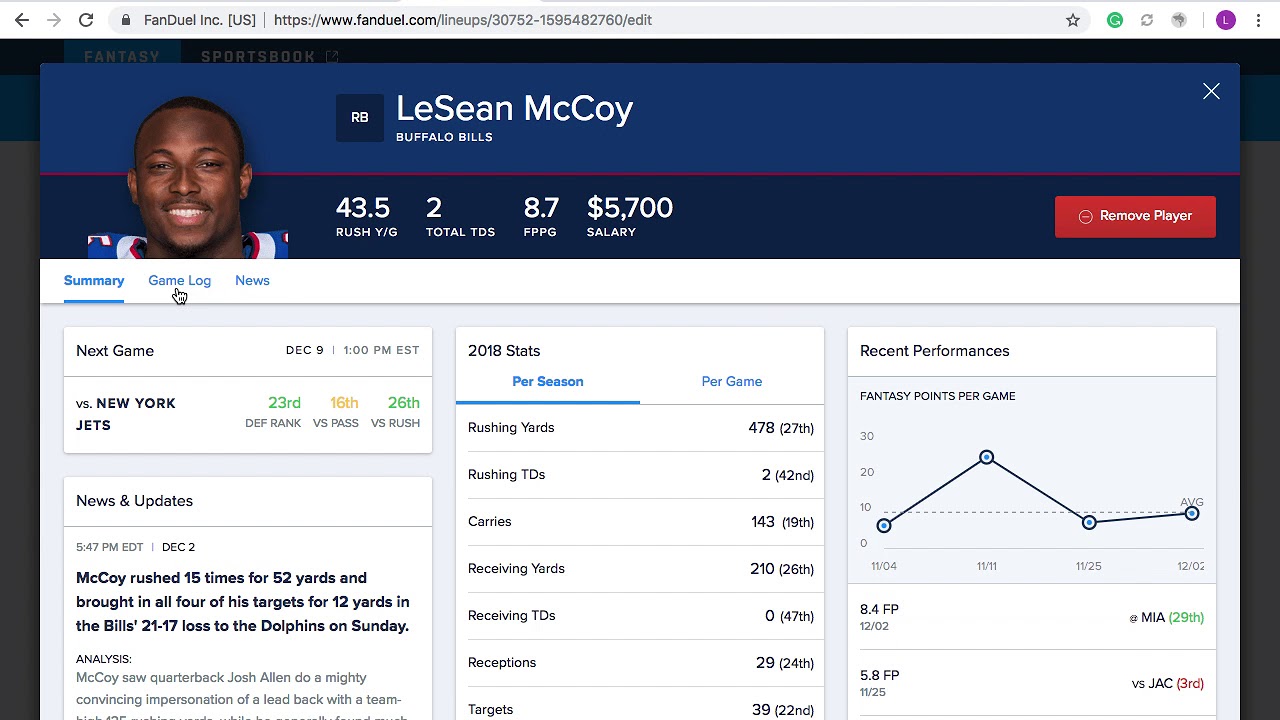Select the 12/02 data point on the chart
1280x720 pixels.
click(1191, 513)
